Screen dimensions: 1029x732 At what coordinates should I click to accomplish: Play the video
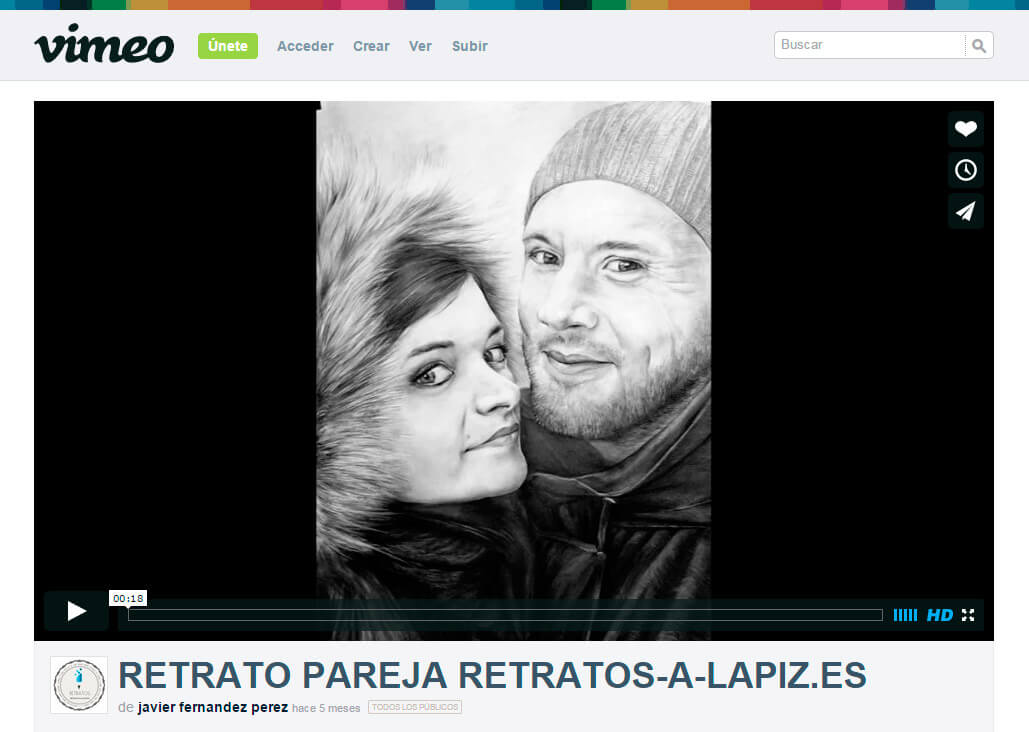[x=76, y=611]
